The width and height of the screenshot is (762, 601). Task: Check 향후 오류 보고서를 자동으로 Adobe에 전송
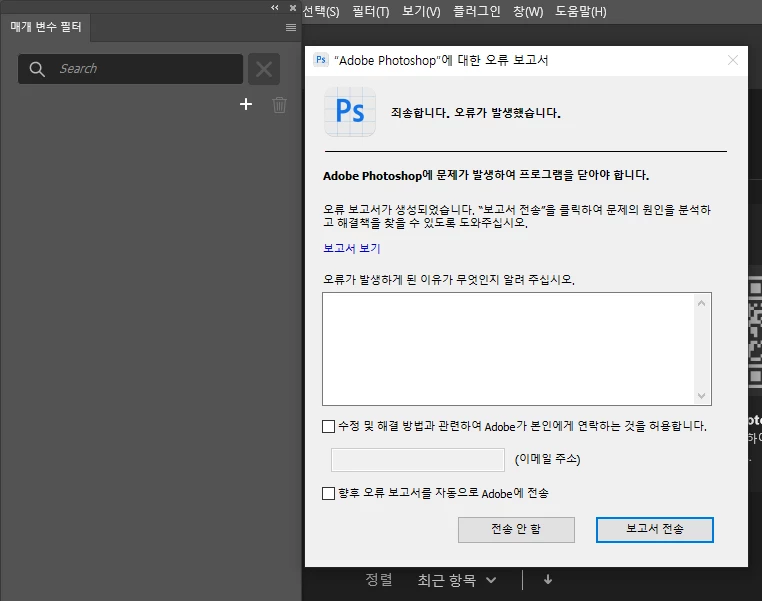[329, 494]
